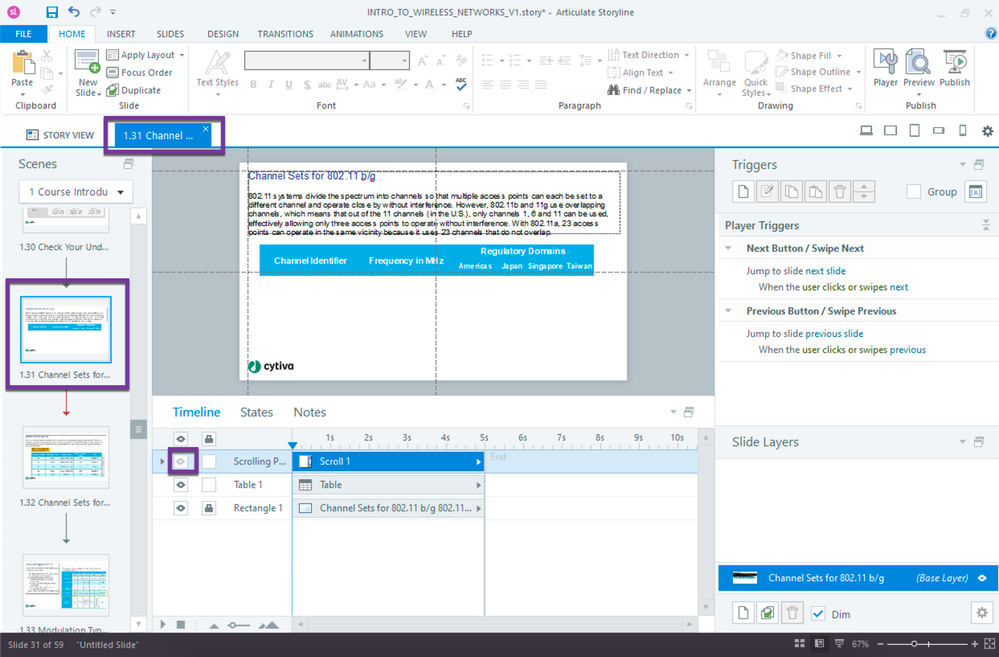Click the 'next slide' trigger link
Image resolution: width=999 pixels, height=657 pixels.
(825, 271)
